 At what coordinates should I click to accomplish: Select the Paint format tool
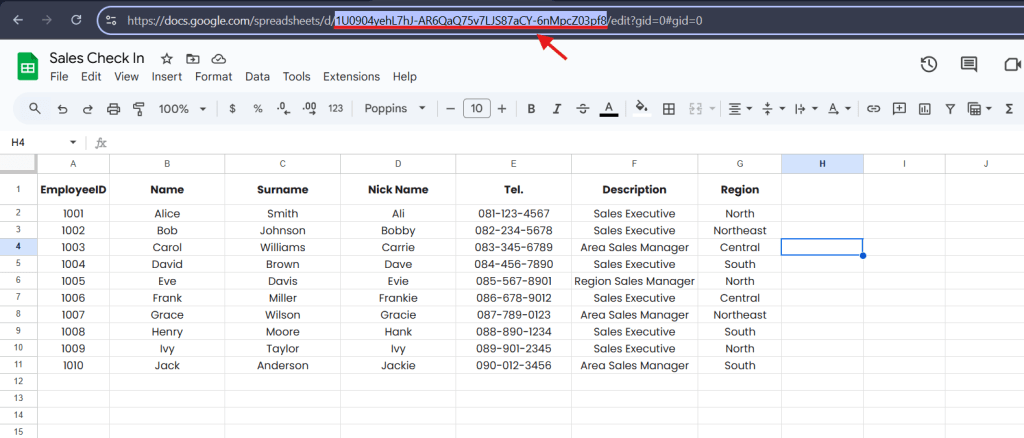[139, 109]
